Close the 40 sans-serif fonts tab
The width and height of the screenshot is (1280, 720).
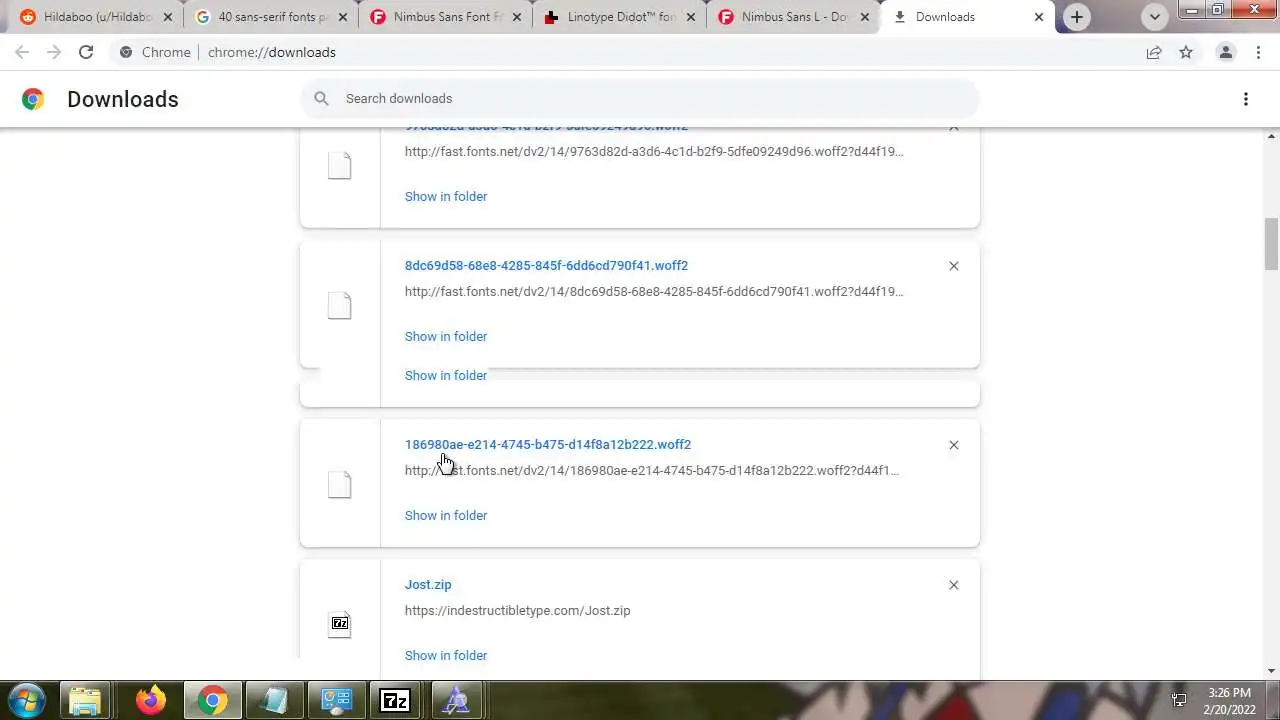click(x=343, y=17)
